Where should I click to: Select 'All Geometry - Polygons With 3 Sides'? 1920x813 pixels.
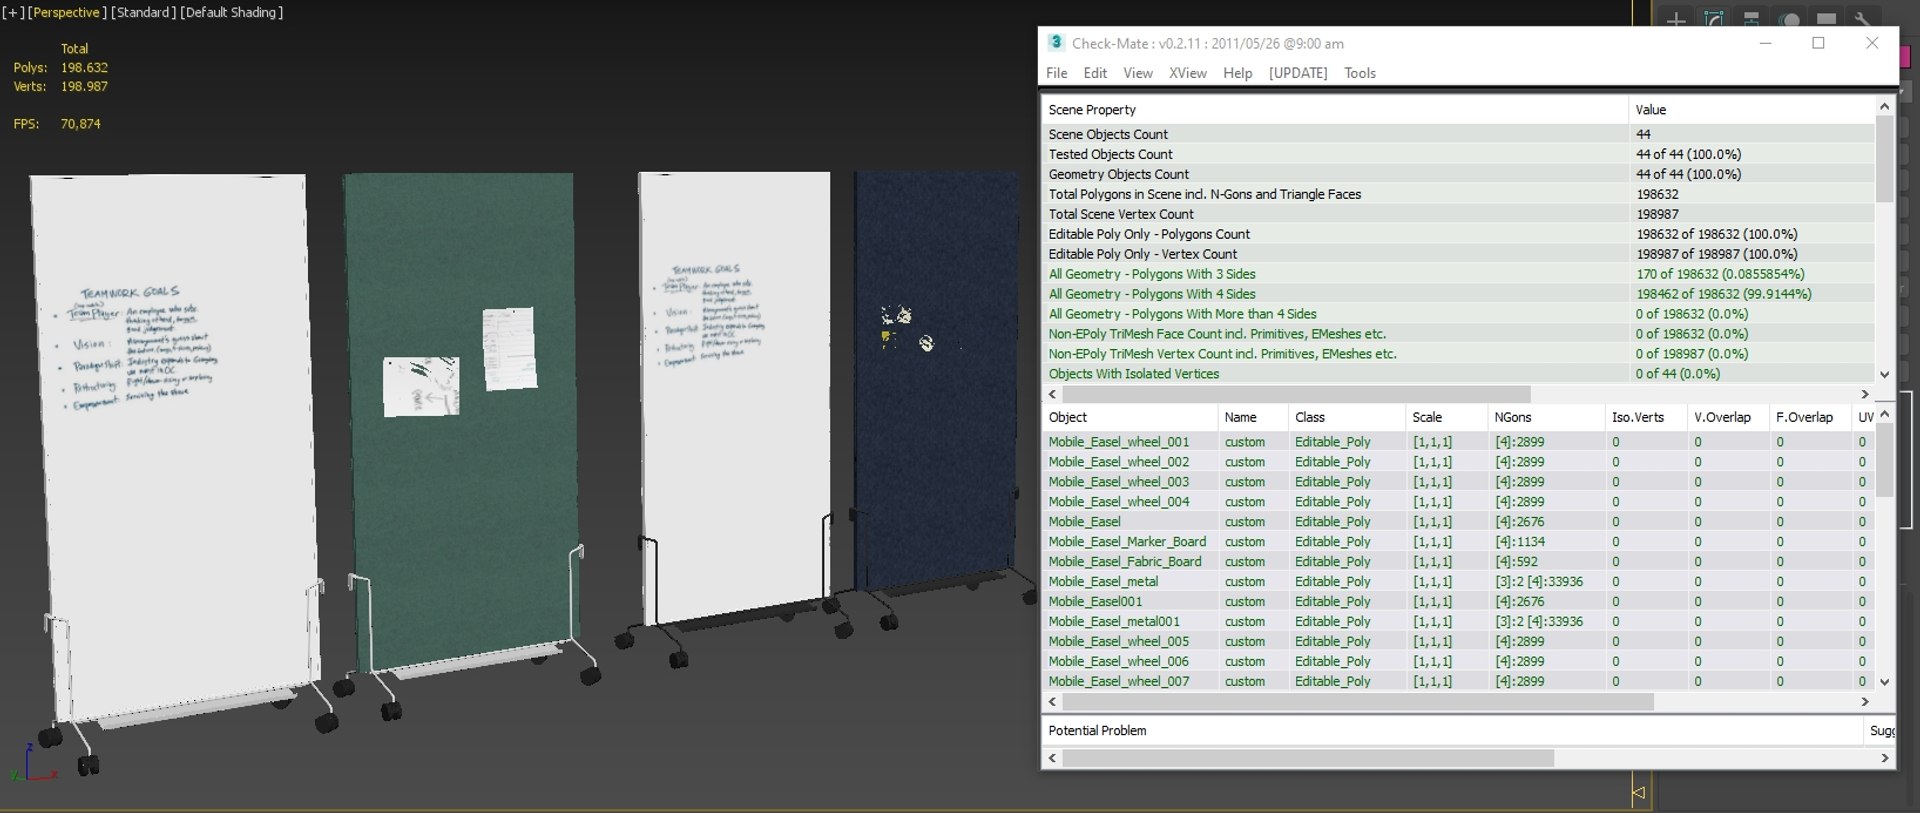(1457, 273)
